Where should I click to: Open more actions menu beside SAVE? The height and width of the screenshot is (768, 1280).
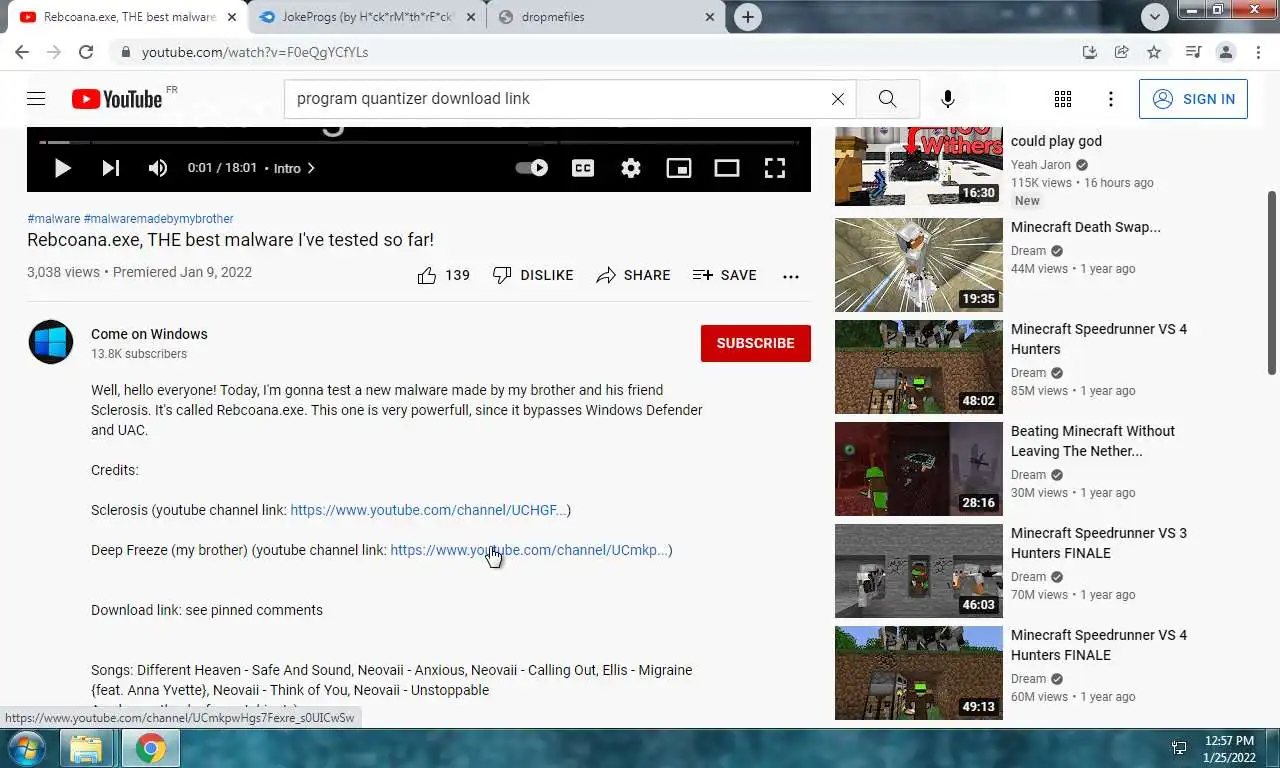791,276
